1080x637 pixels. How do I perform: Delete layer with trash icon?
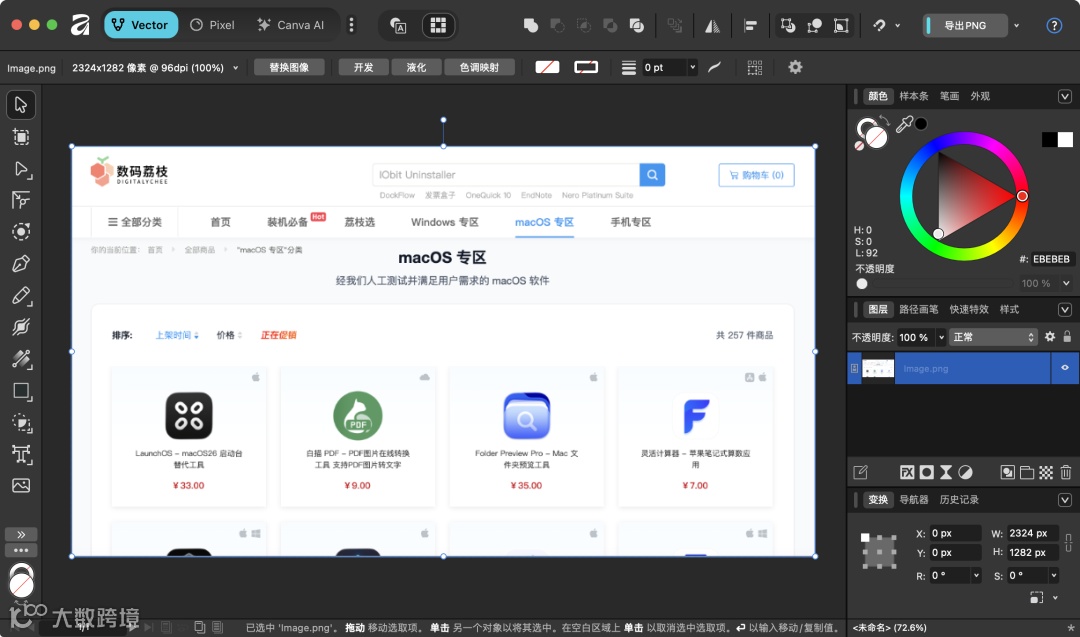[1066, 472]
